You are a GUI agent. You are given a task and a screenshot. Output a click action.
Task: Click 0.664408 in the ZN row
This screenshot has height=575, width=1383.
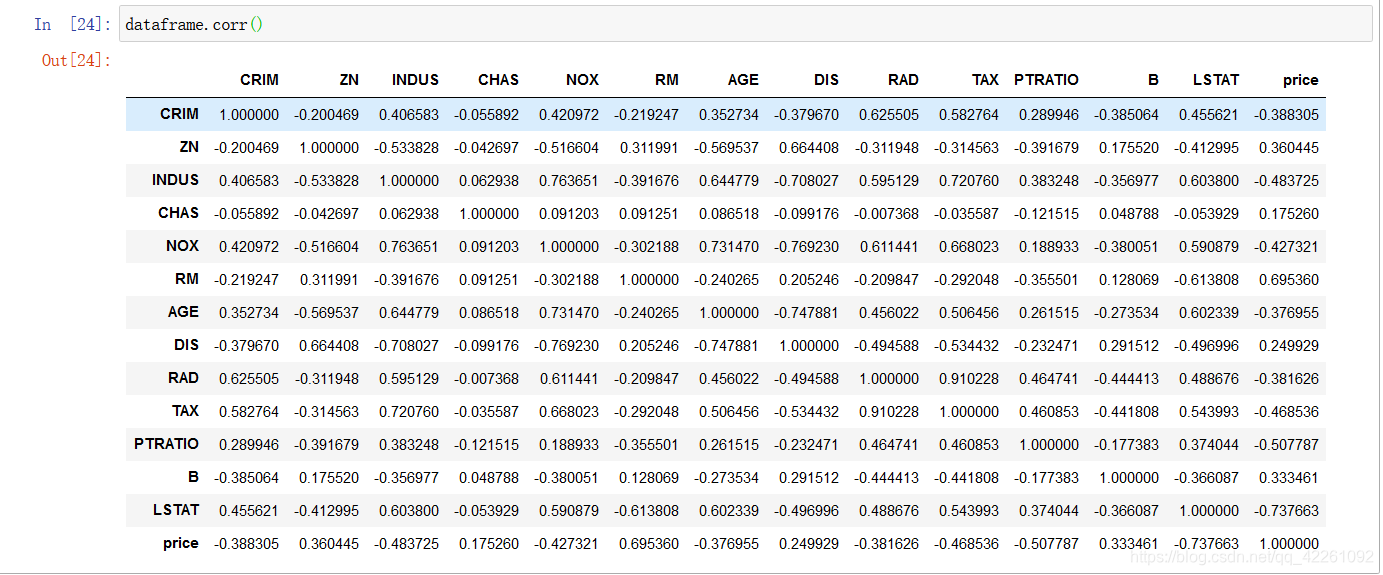[809, 148]
